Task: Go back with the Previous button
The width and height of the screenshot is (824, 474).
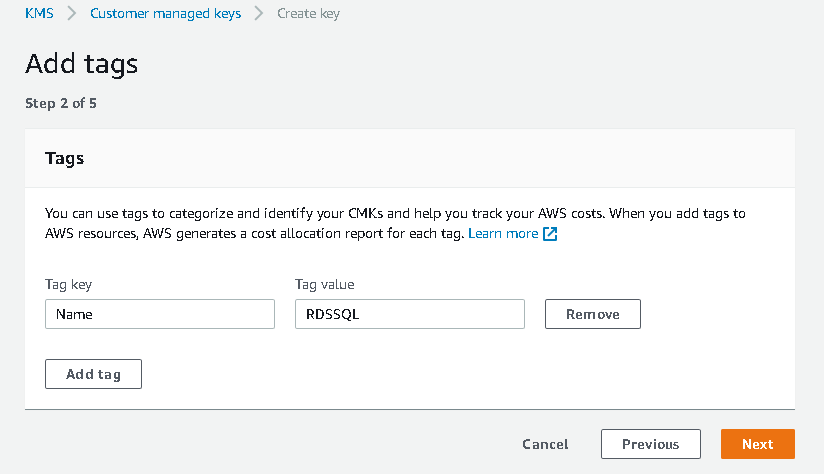Action: pos(650,444)
